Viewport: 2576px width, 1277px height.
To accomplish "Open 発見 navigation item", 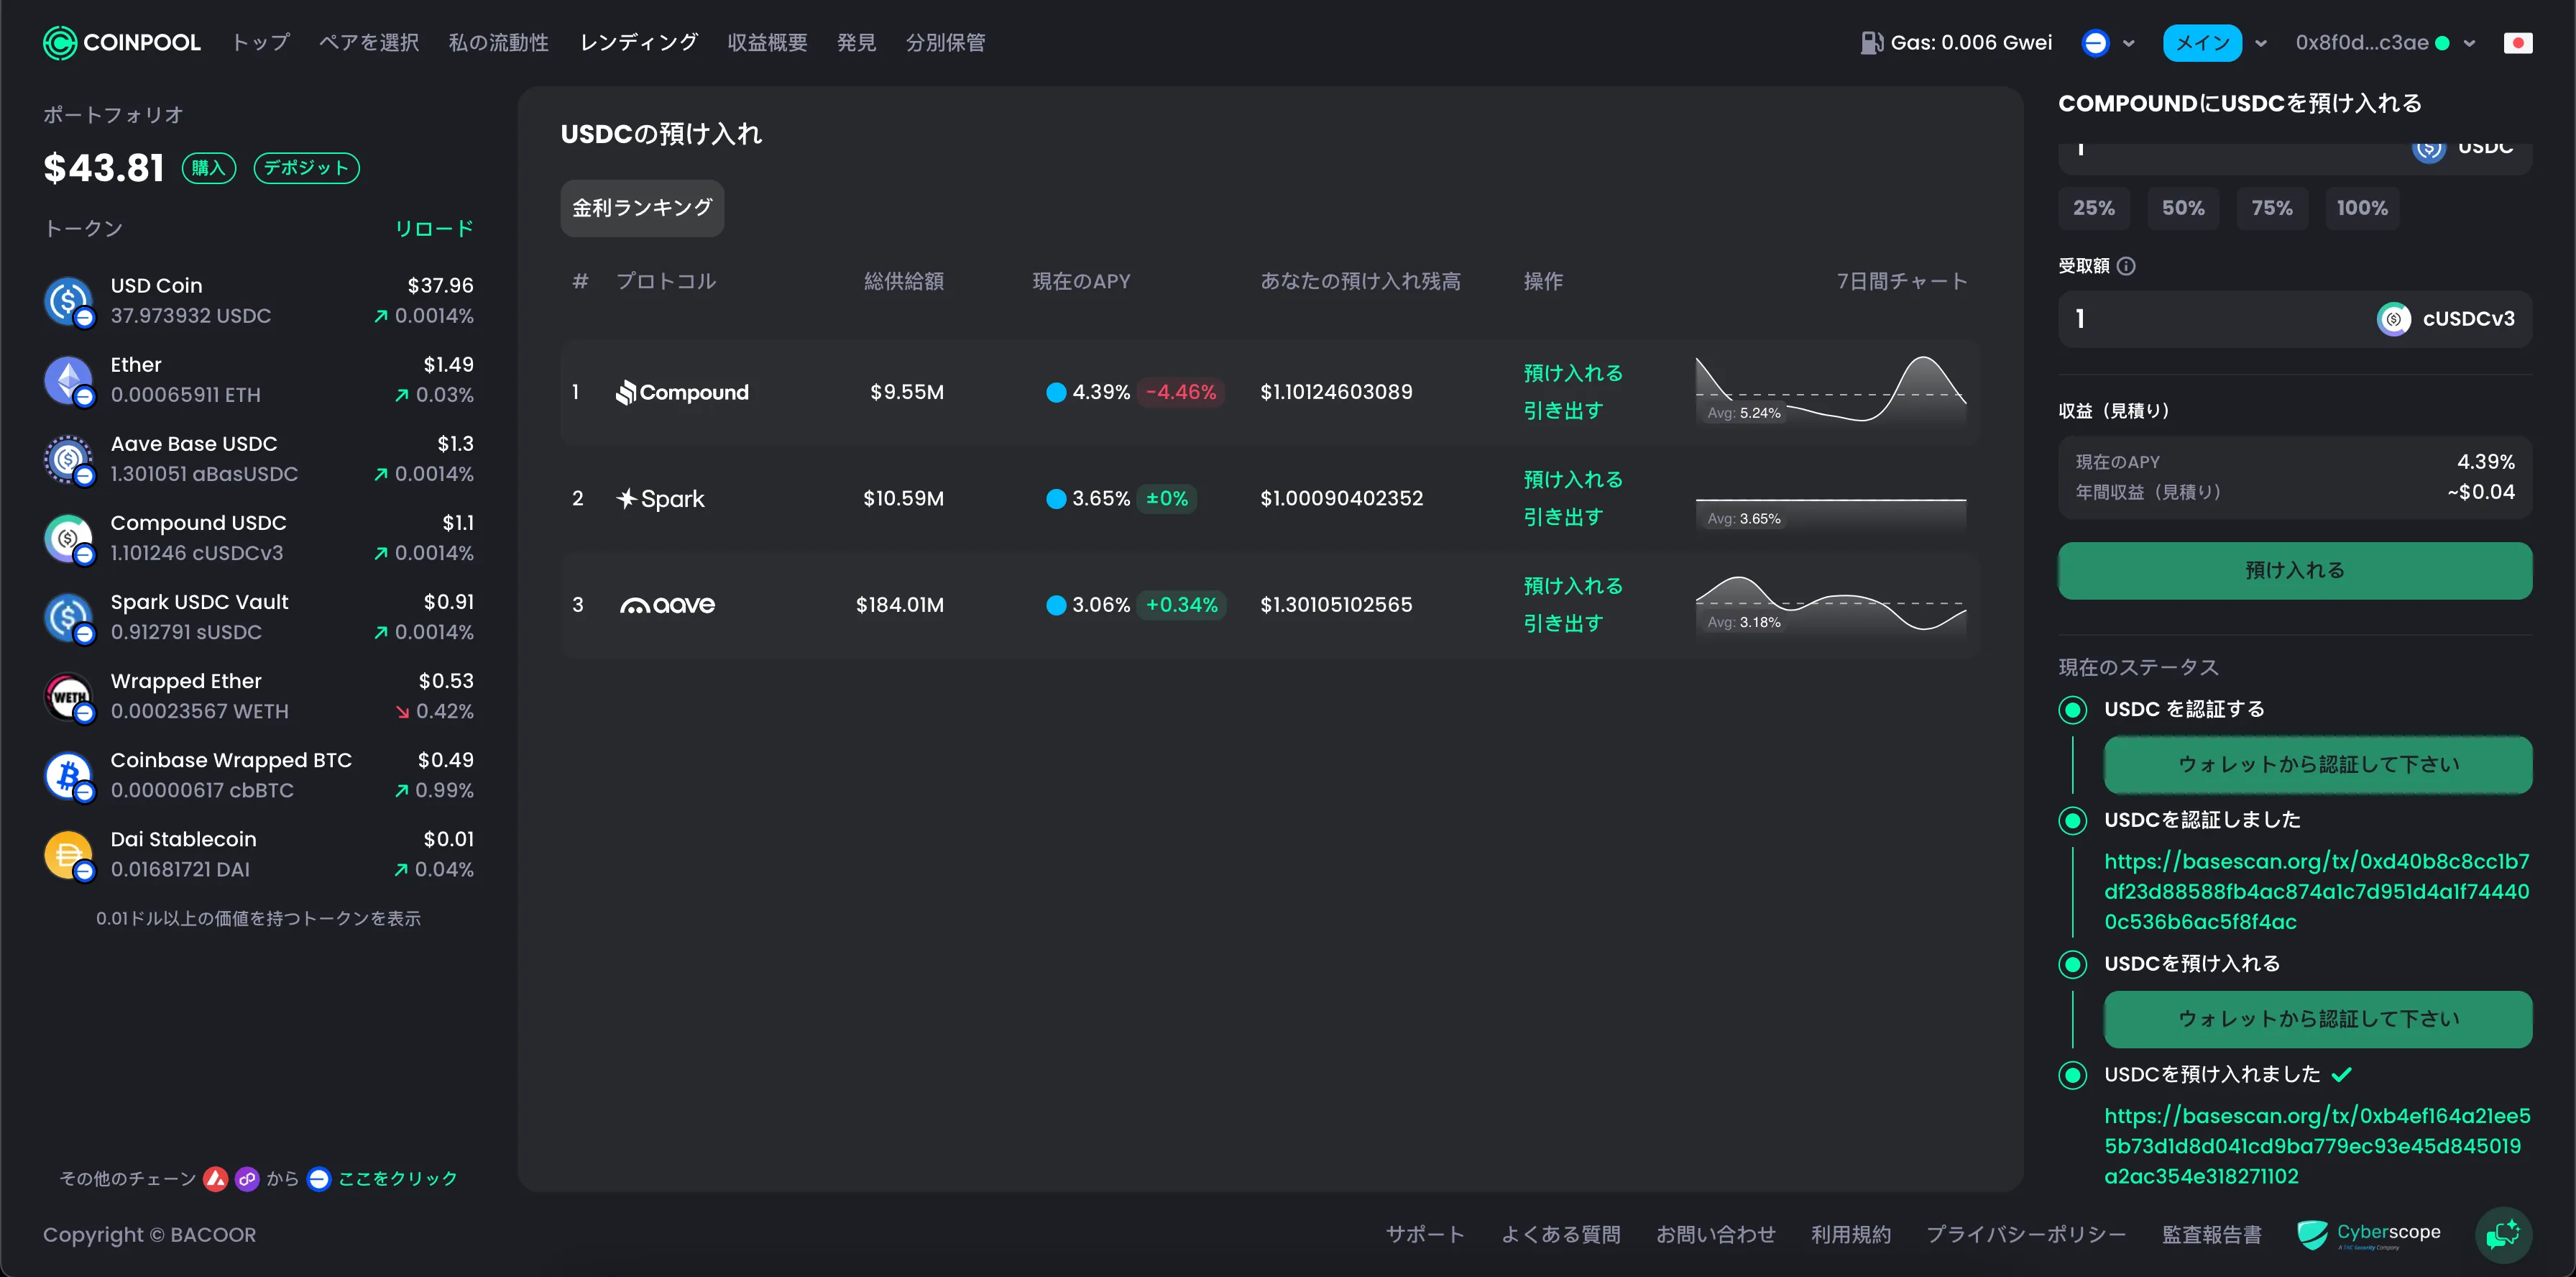I will 856,43.
